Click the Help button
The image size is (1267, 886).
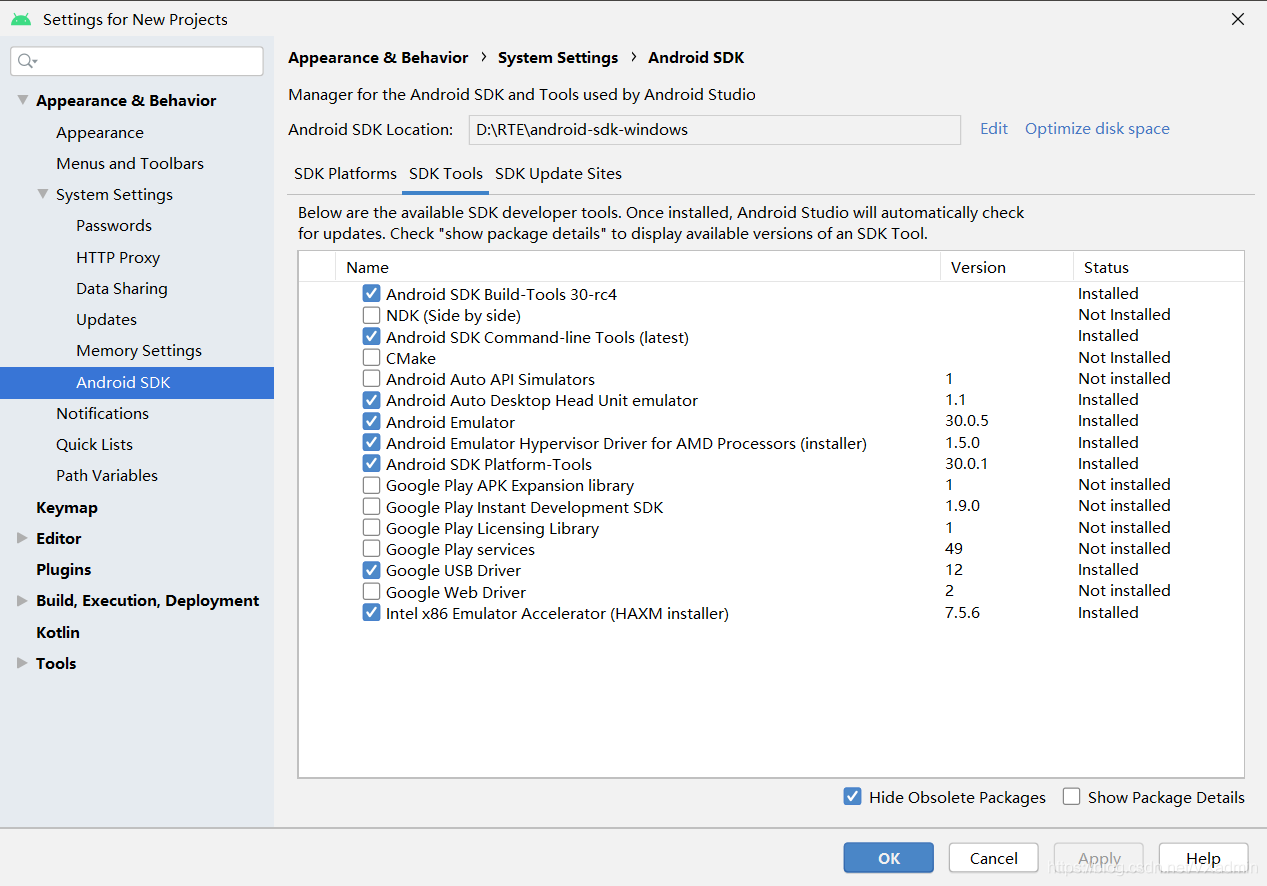1203,858
